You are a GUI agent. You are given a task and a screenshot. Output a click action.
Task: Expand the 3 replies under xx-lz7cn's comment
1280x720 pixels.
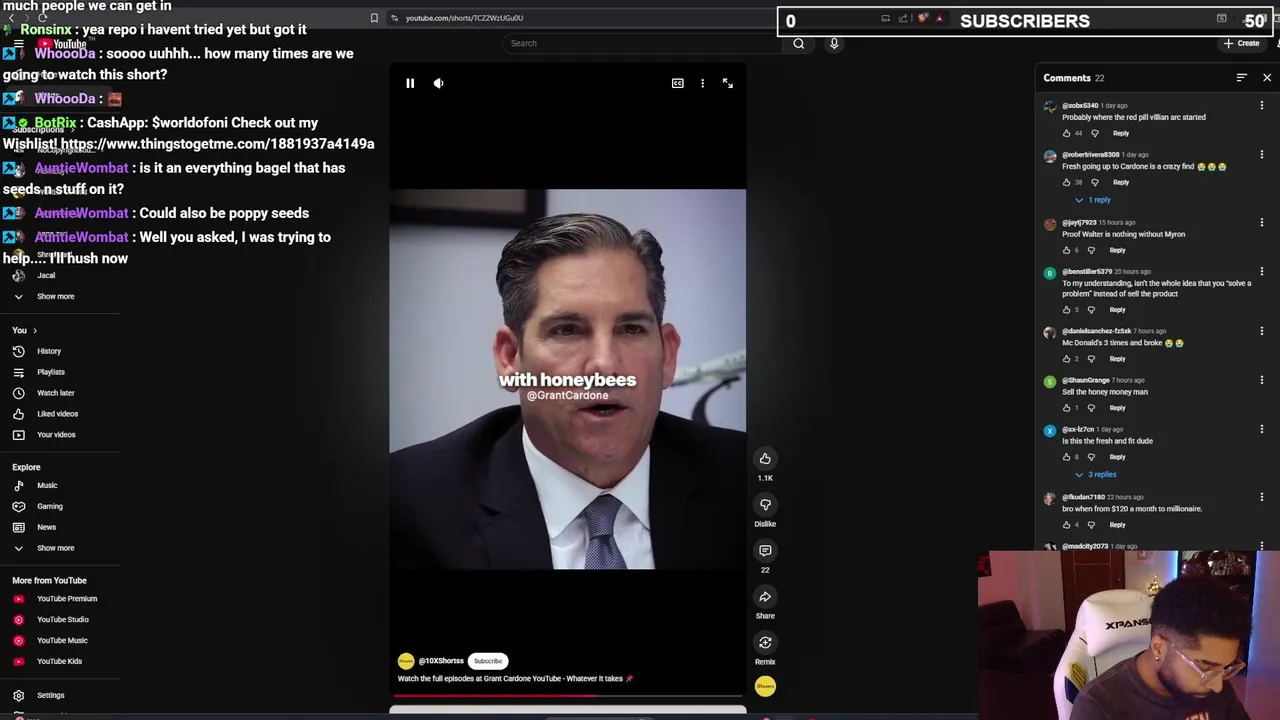(x=1096, y=475)
